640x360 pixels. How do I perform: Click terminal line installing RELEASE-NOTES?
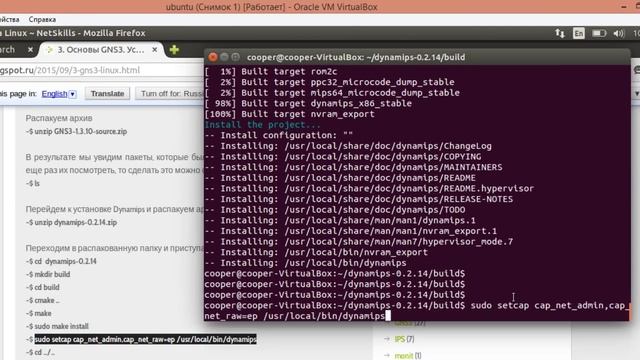coord(359,199)
